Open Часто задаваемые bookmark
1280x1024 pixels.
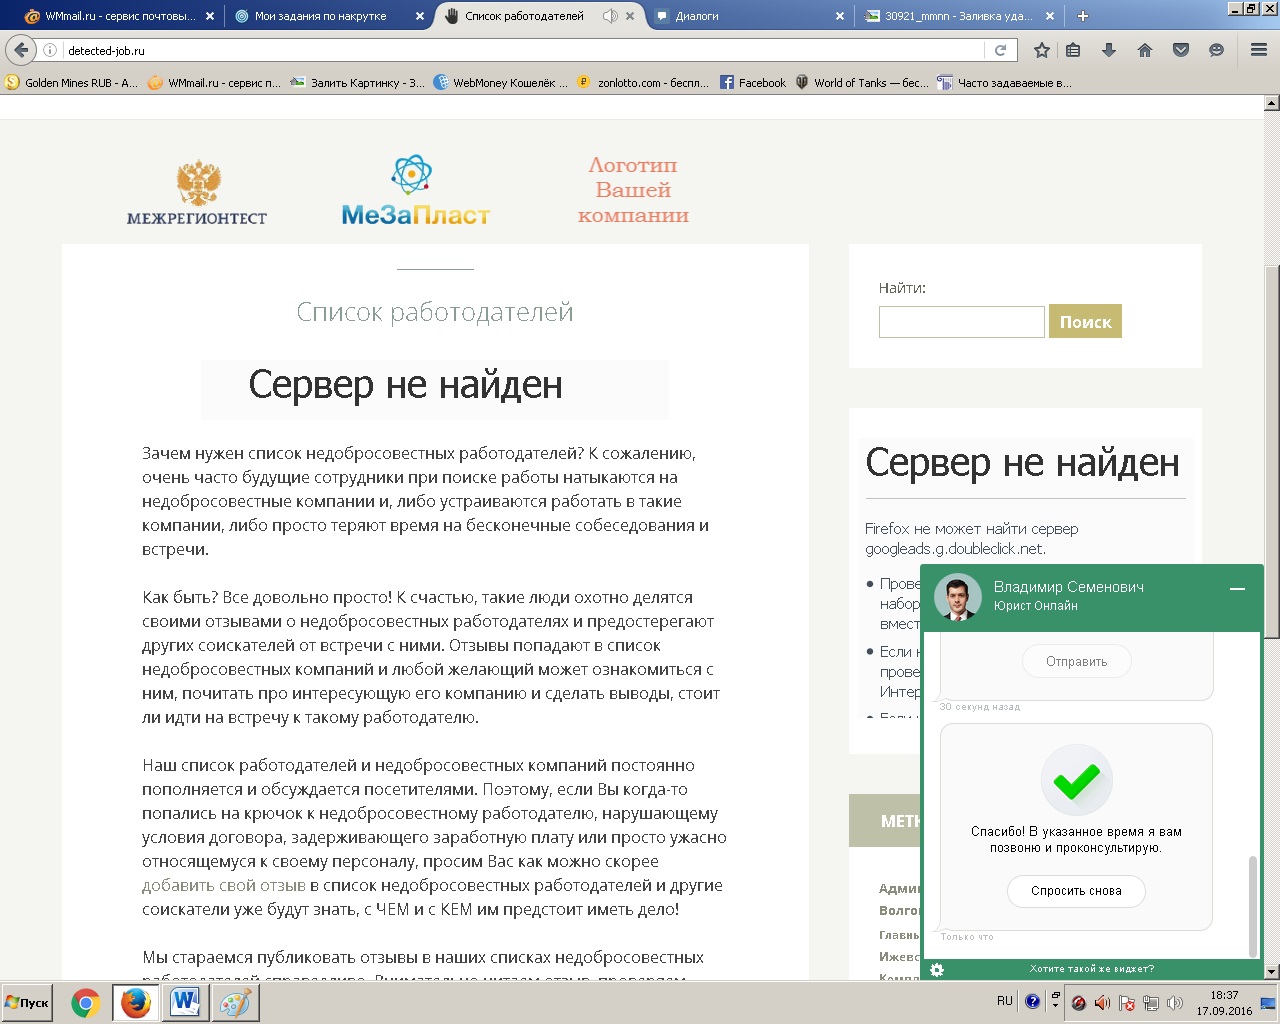tap(1004, 83)
